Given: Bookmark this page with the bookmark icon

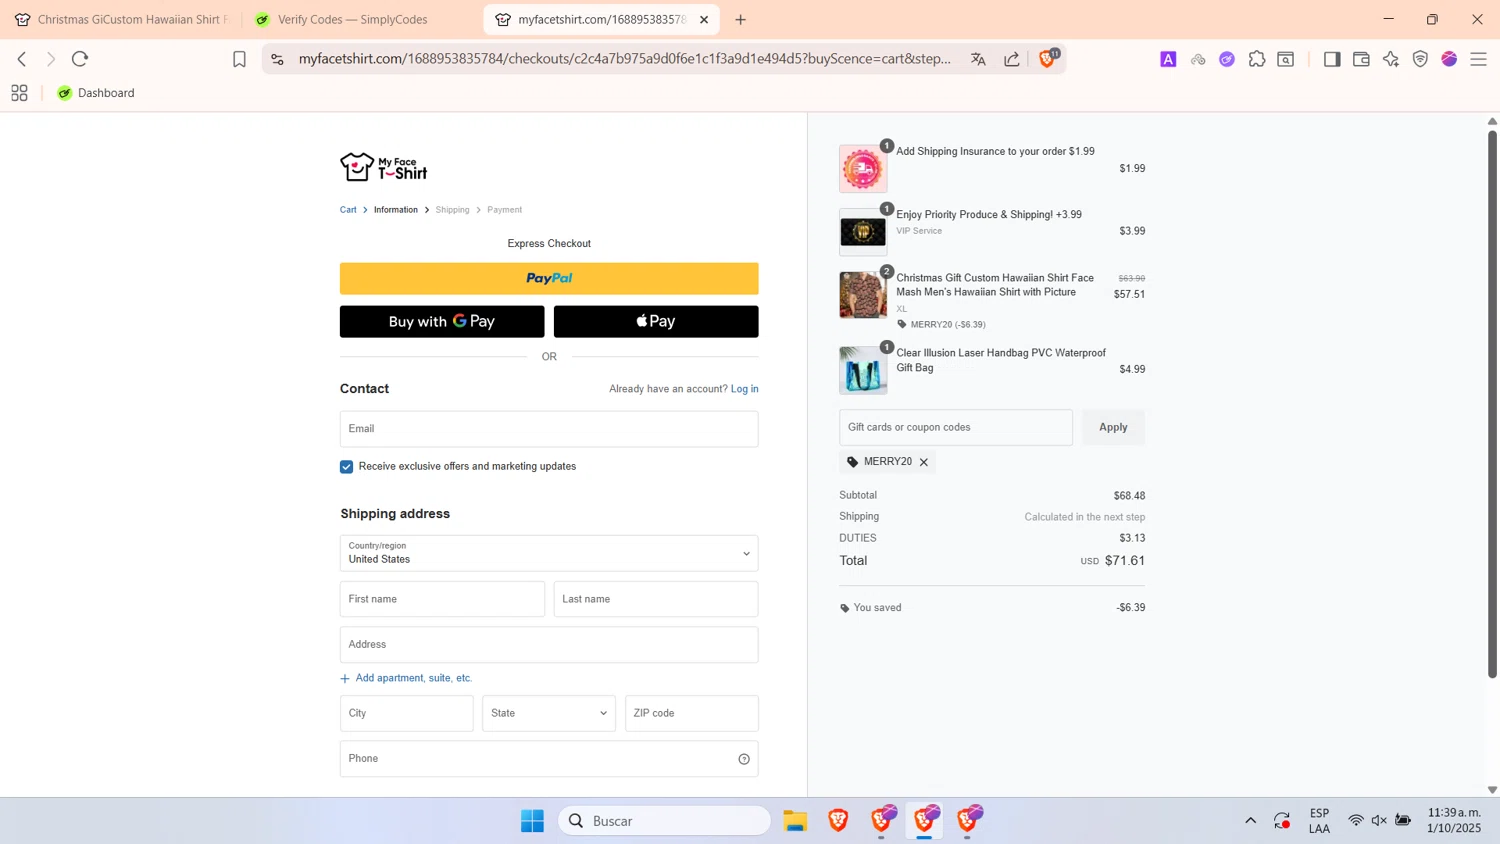Looking at the screenshot, I should click(239, 59).
